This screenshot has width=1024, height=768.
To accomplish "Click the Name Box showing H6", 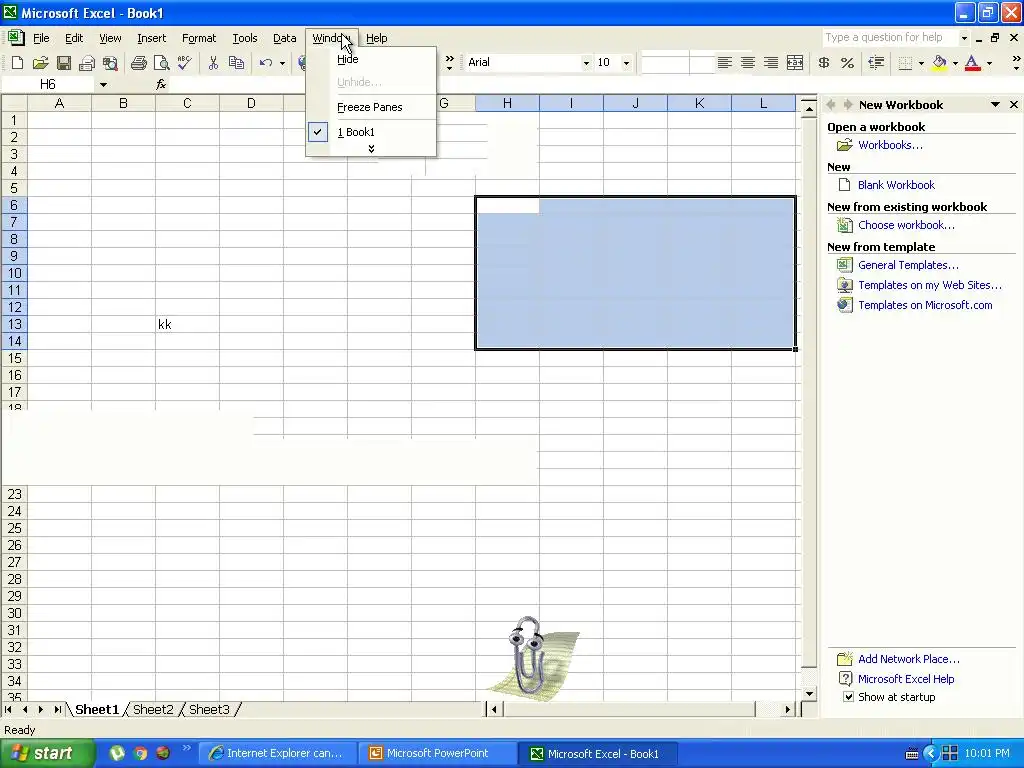I will click(x=48, y=84).
